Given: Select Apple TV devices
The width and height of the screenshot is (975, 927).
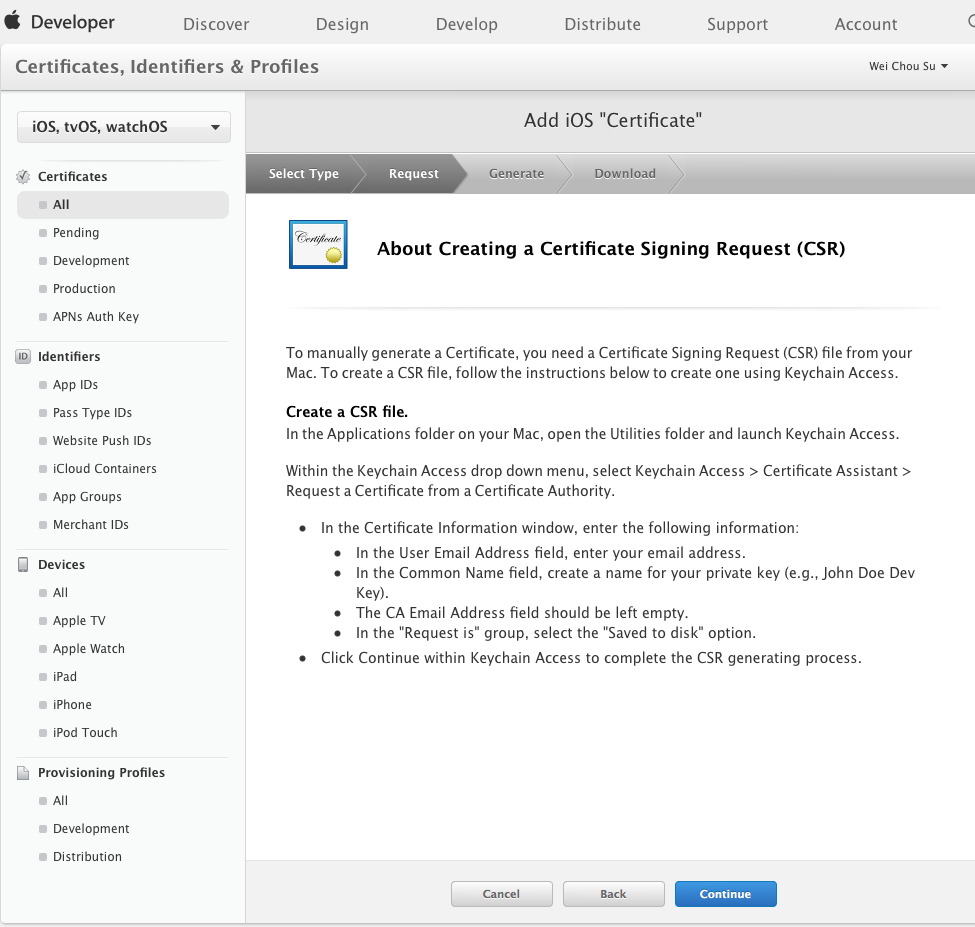Looking at the screenshot, I should [x=79, y=620].
